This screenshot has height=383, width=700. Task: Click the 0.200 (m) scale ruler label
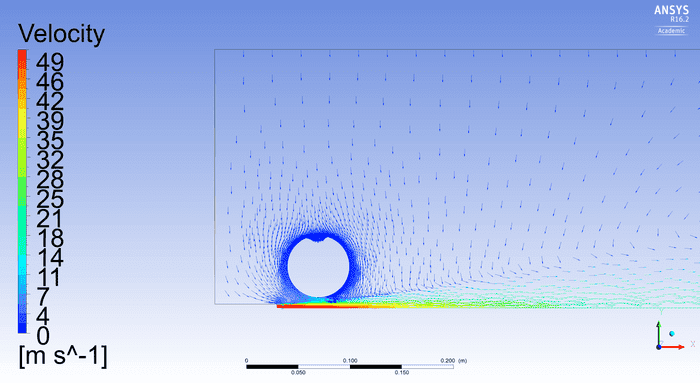click(454, 360)
